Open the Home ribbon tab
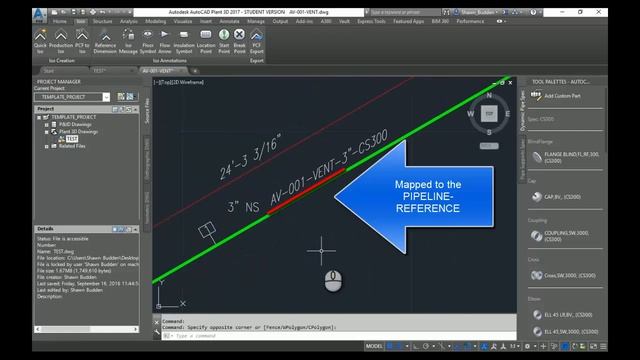Viewport: 640px width, 360px height. (x=60, y=21)
